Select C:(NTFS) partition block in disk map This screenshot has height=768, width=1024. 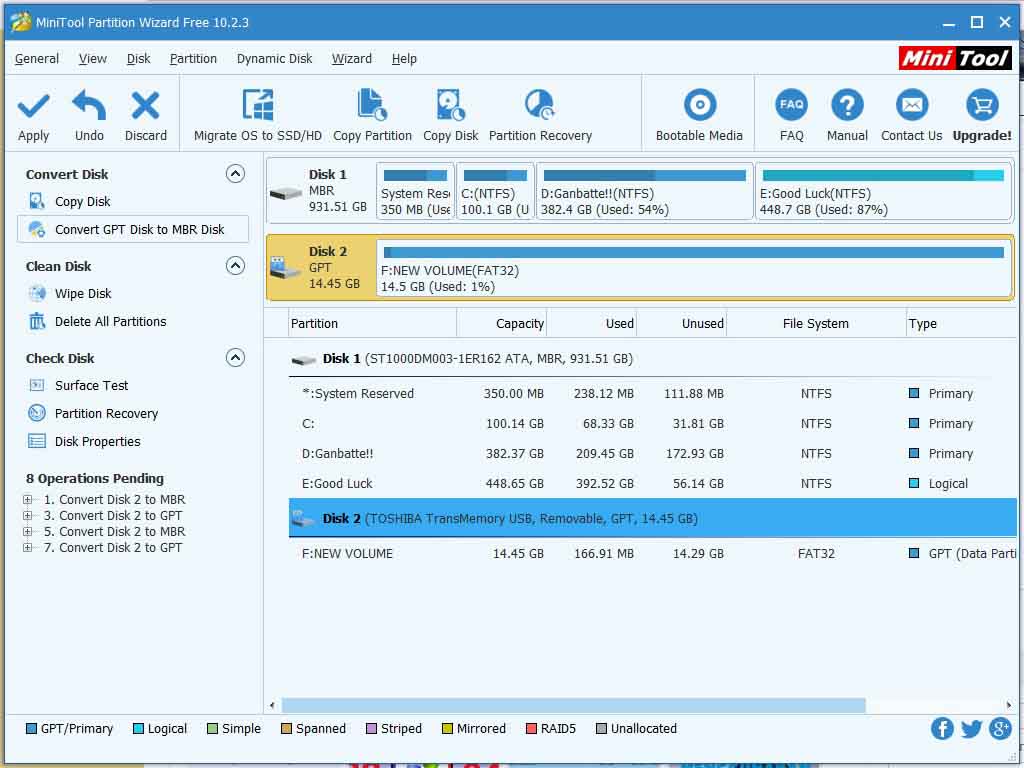coord(495,191)
